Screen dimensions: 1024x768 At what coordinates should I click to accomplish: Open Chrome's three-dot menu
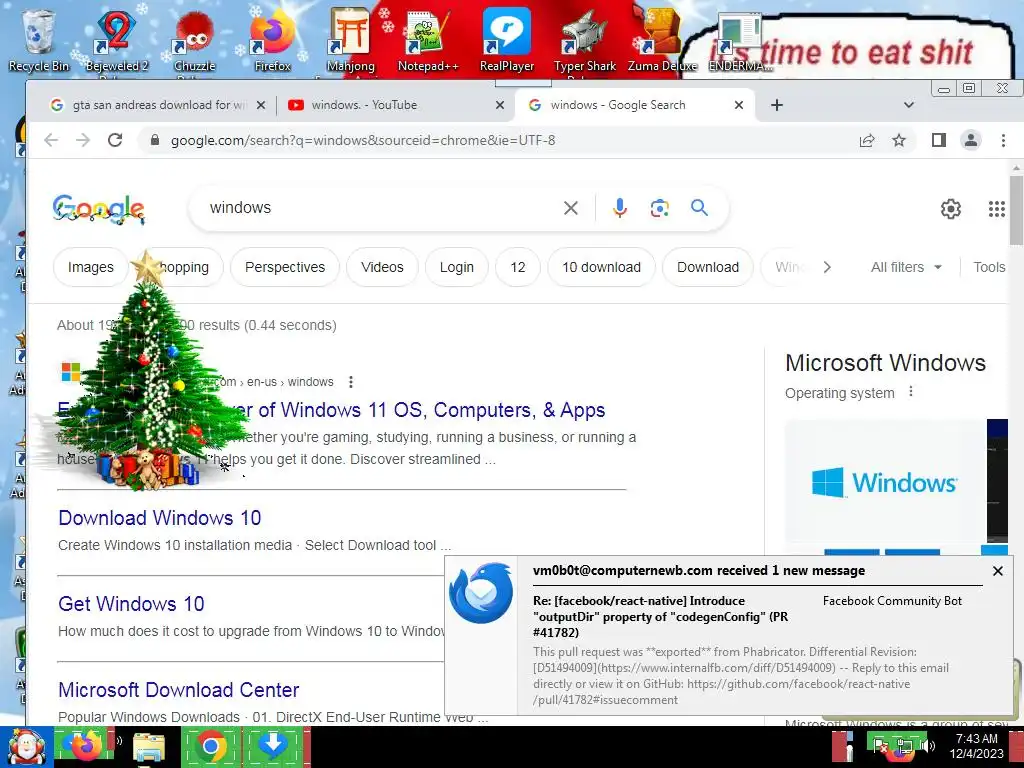click(1003, 140)
